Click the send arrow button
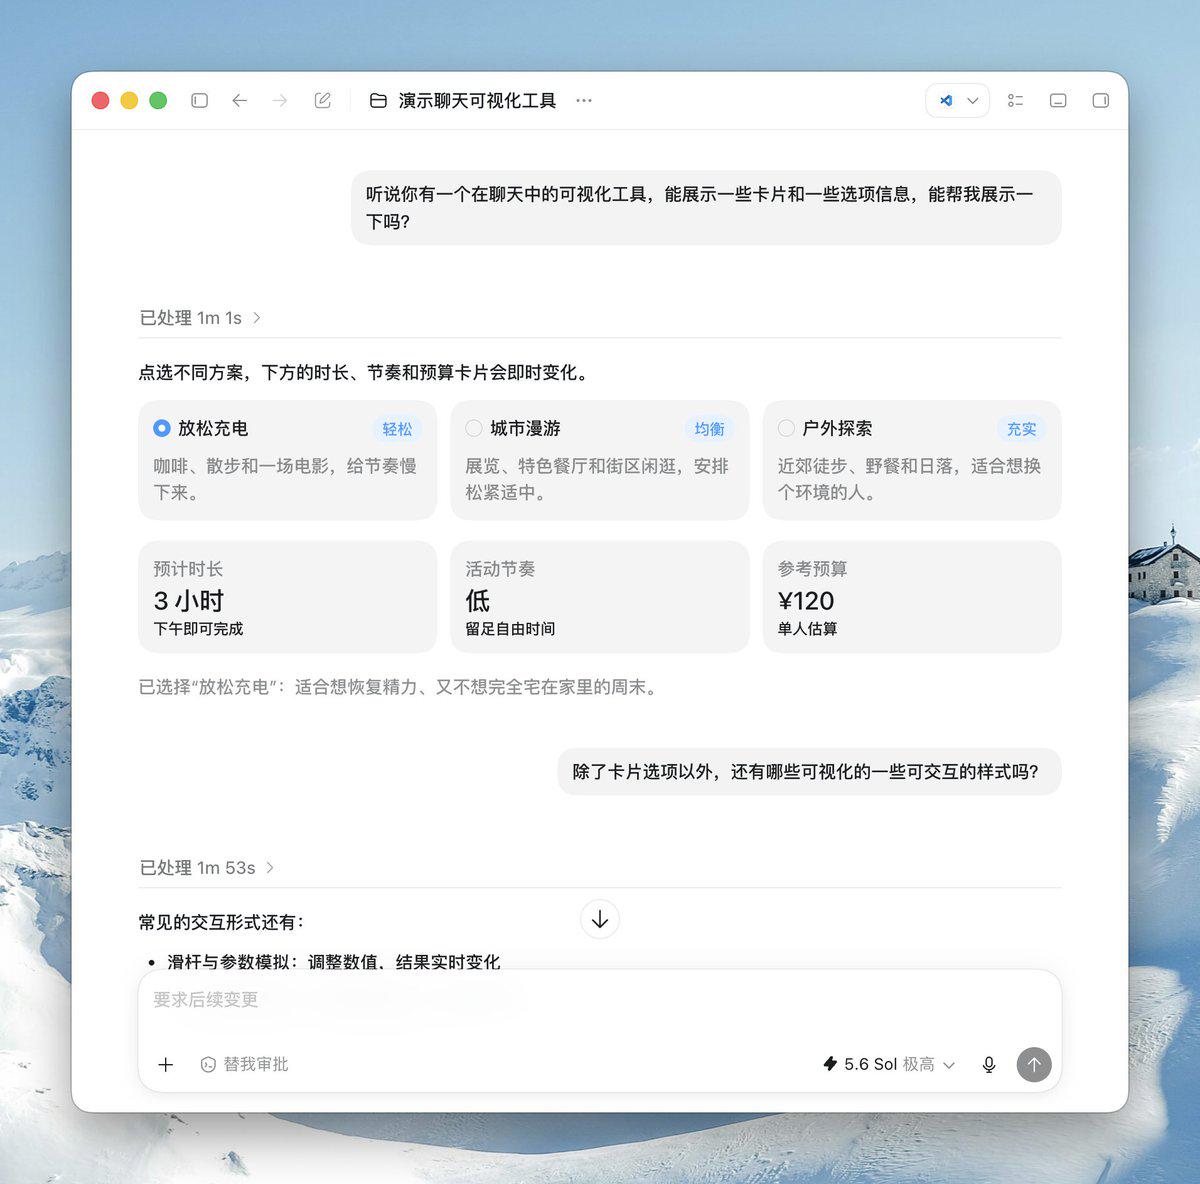 tap(1034, 1065)
